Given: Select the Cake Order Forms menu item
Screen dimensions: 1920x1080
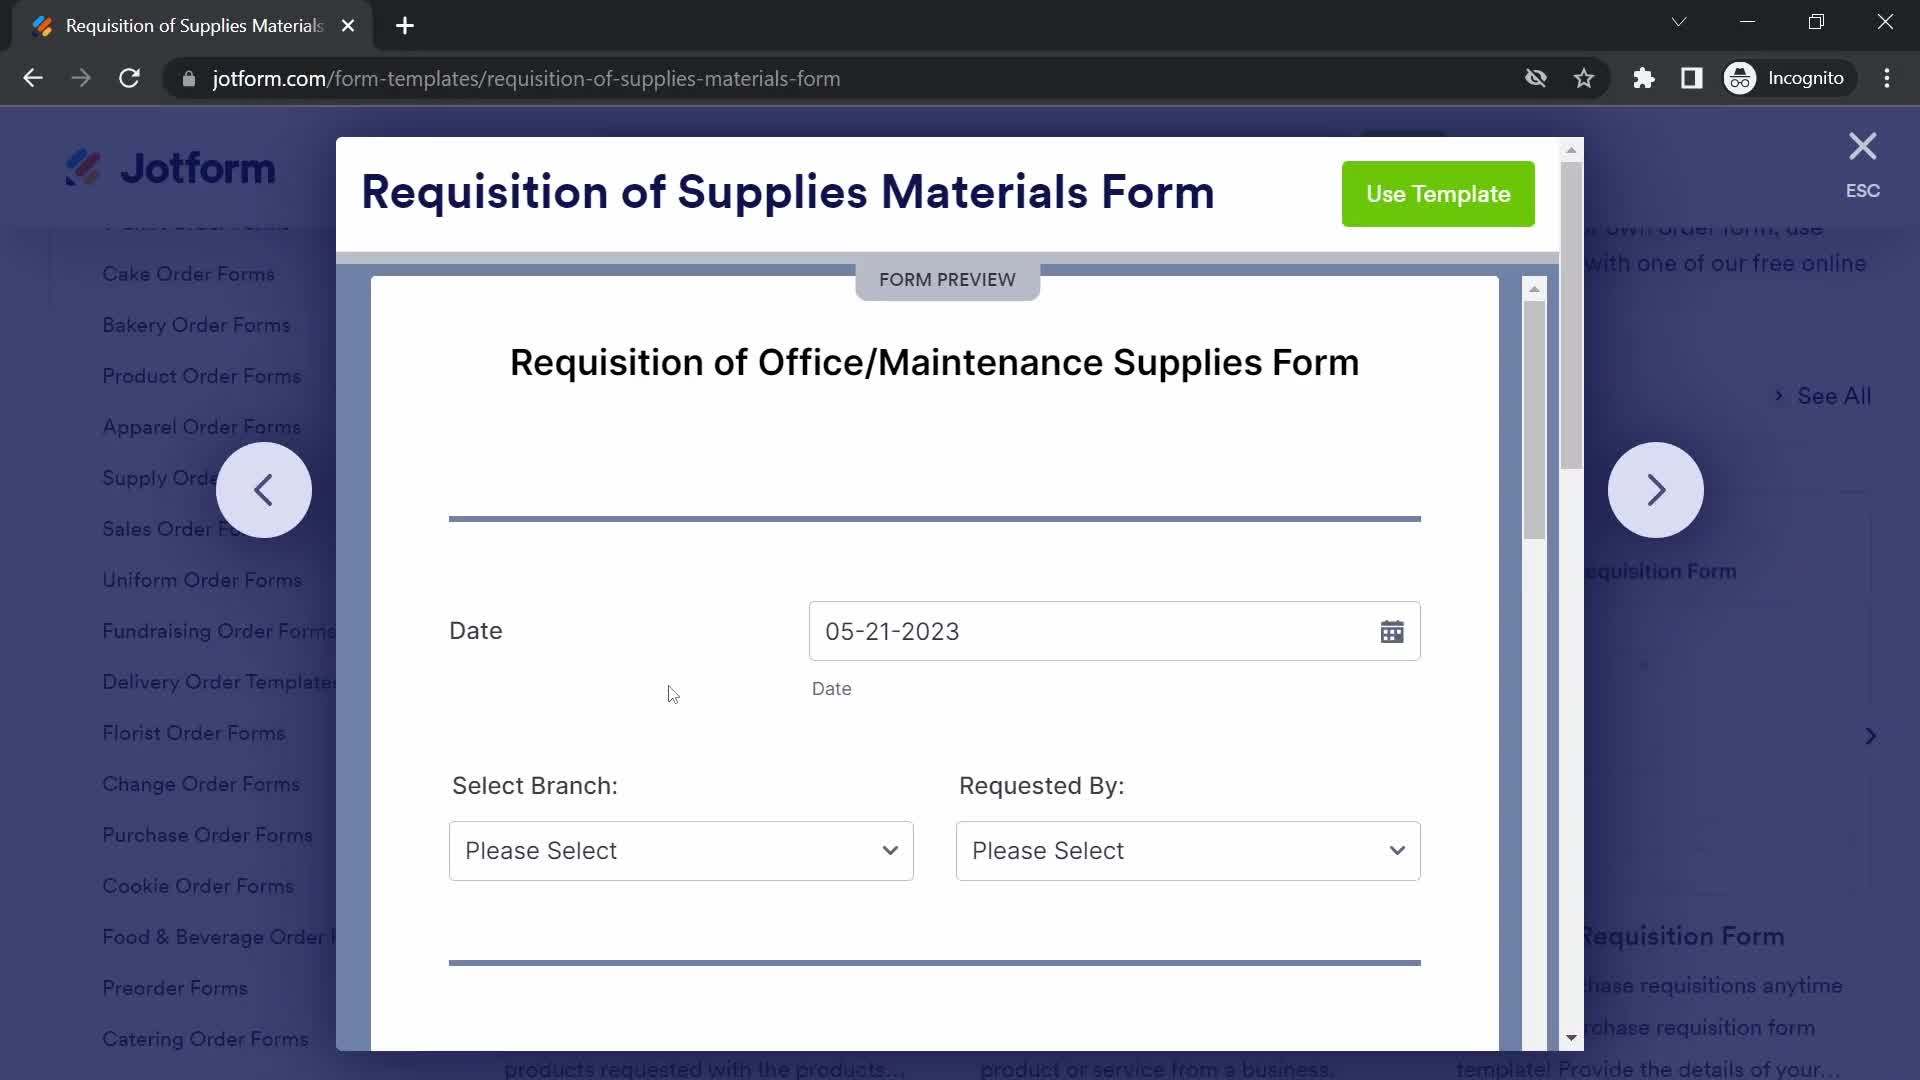Looking at the screenshot, I should click(x=189, y=273).
